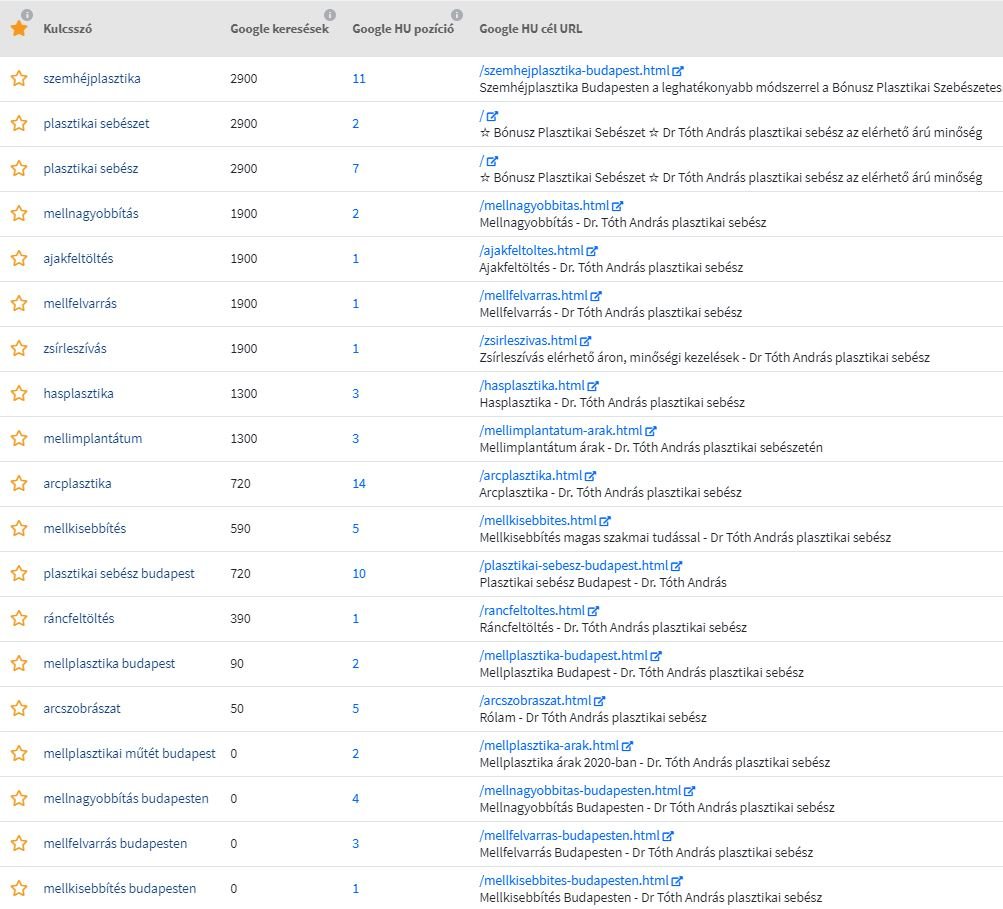Click position 14 for arcplasztika
The image size is (1003, 909).
(359, 484)
